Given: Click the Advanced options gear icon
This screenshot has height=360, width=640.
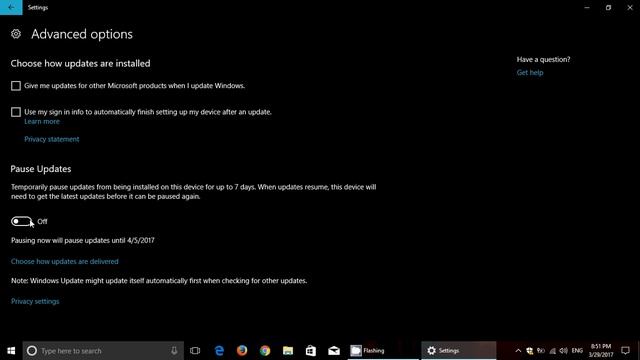Looking at the screenshot, I should (16, 34).
